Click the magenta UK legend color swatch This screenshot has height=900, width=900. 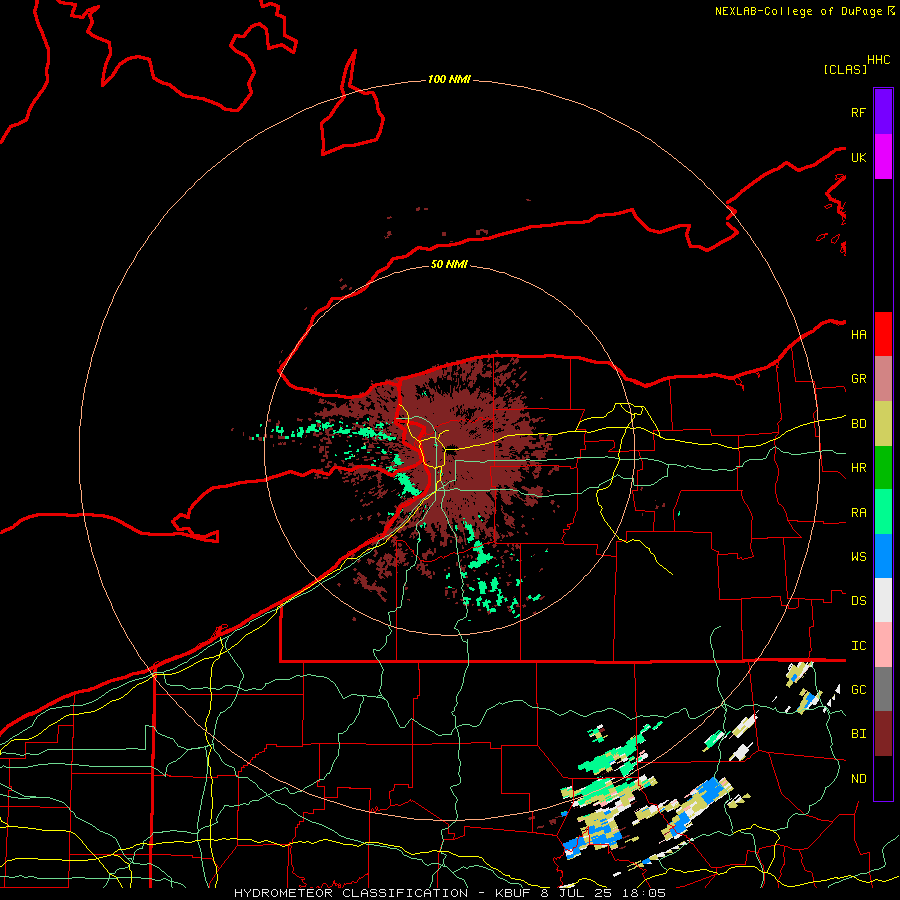(883, 157)
